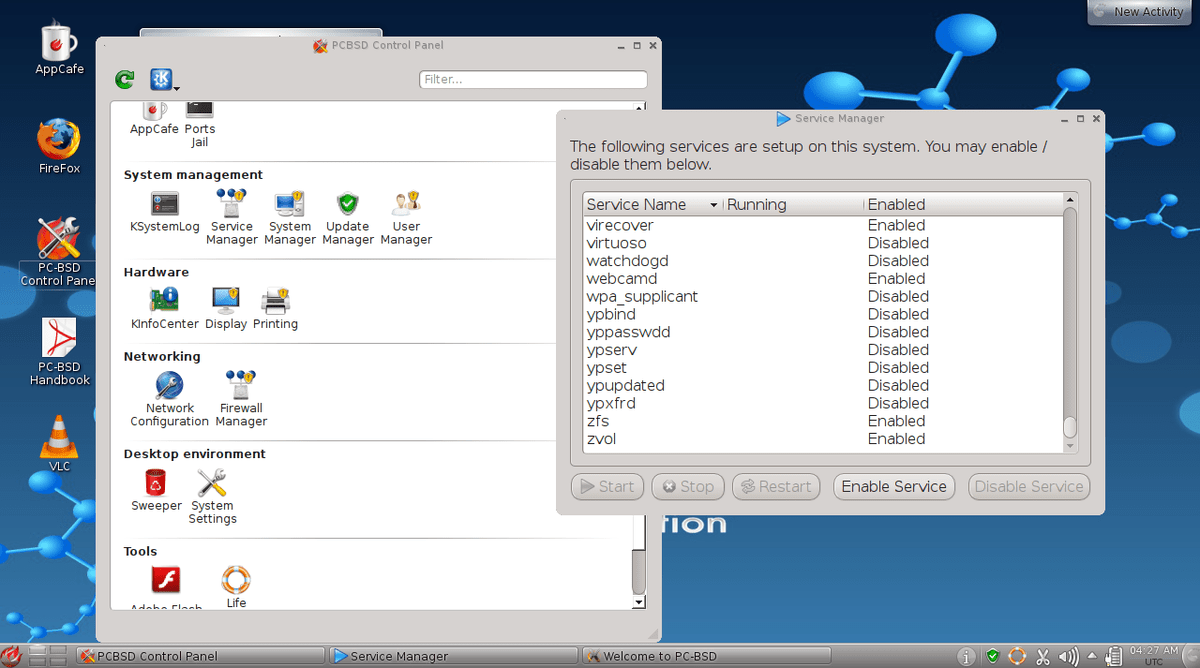
Task: Open Printing under Hardware
Action: click(275, 309)
